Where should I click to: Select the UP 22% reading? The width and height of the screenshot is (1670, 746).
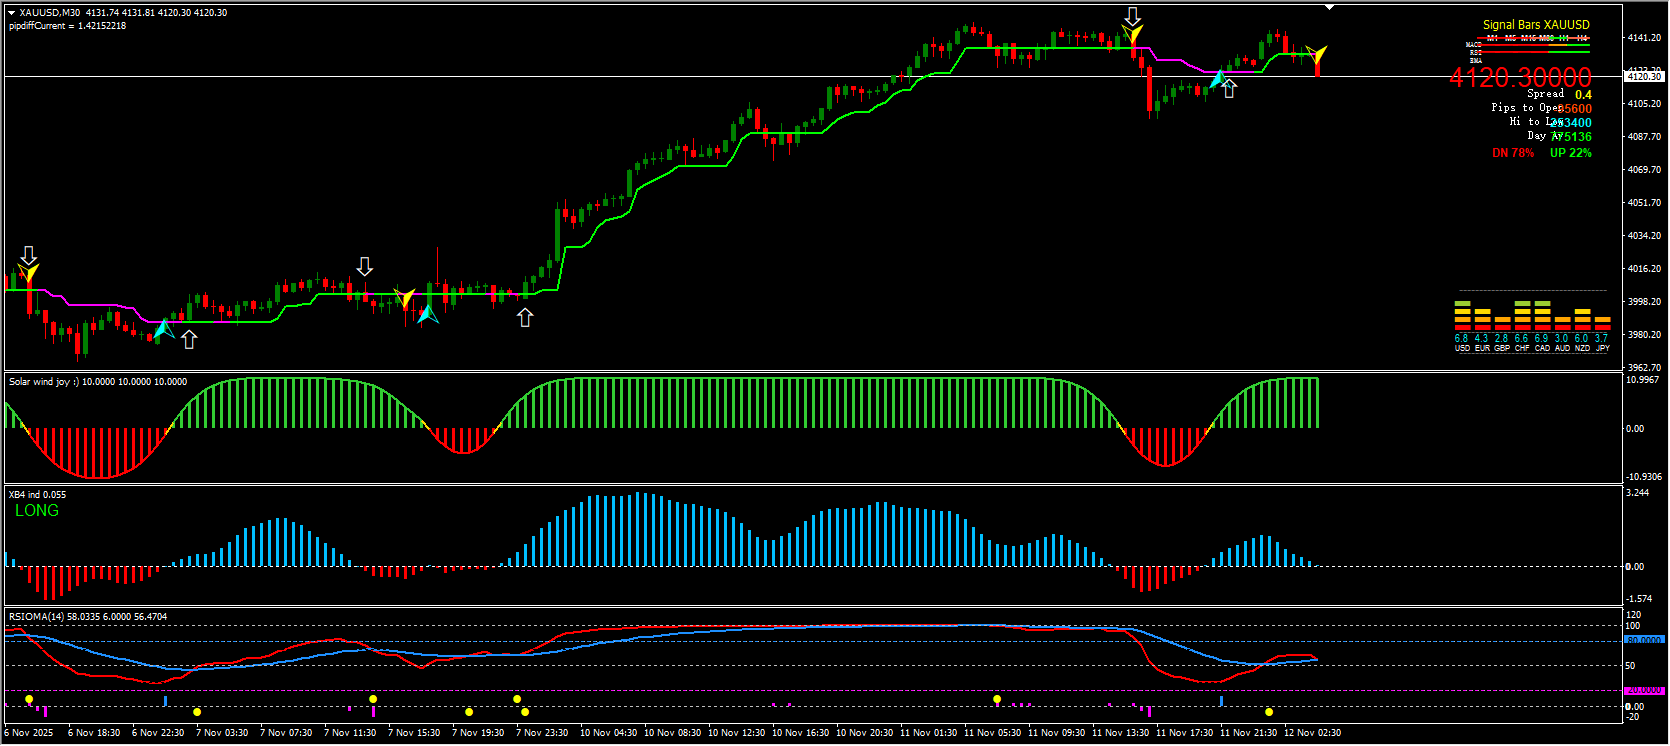click(1570, 153)
